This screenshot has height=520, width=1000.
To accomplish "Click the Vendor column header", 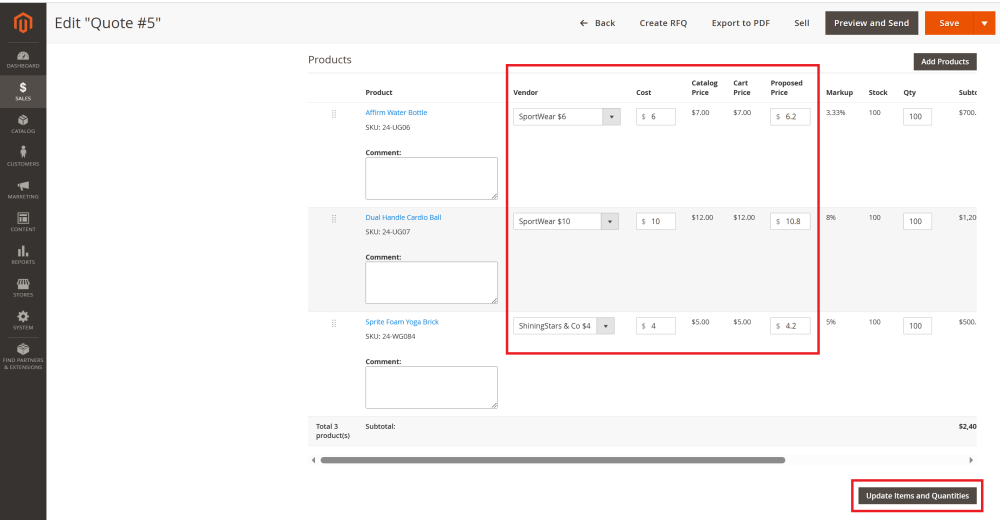I will [526, 93].
